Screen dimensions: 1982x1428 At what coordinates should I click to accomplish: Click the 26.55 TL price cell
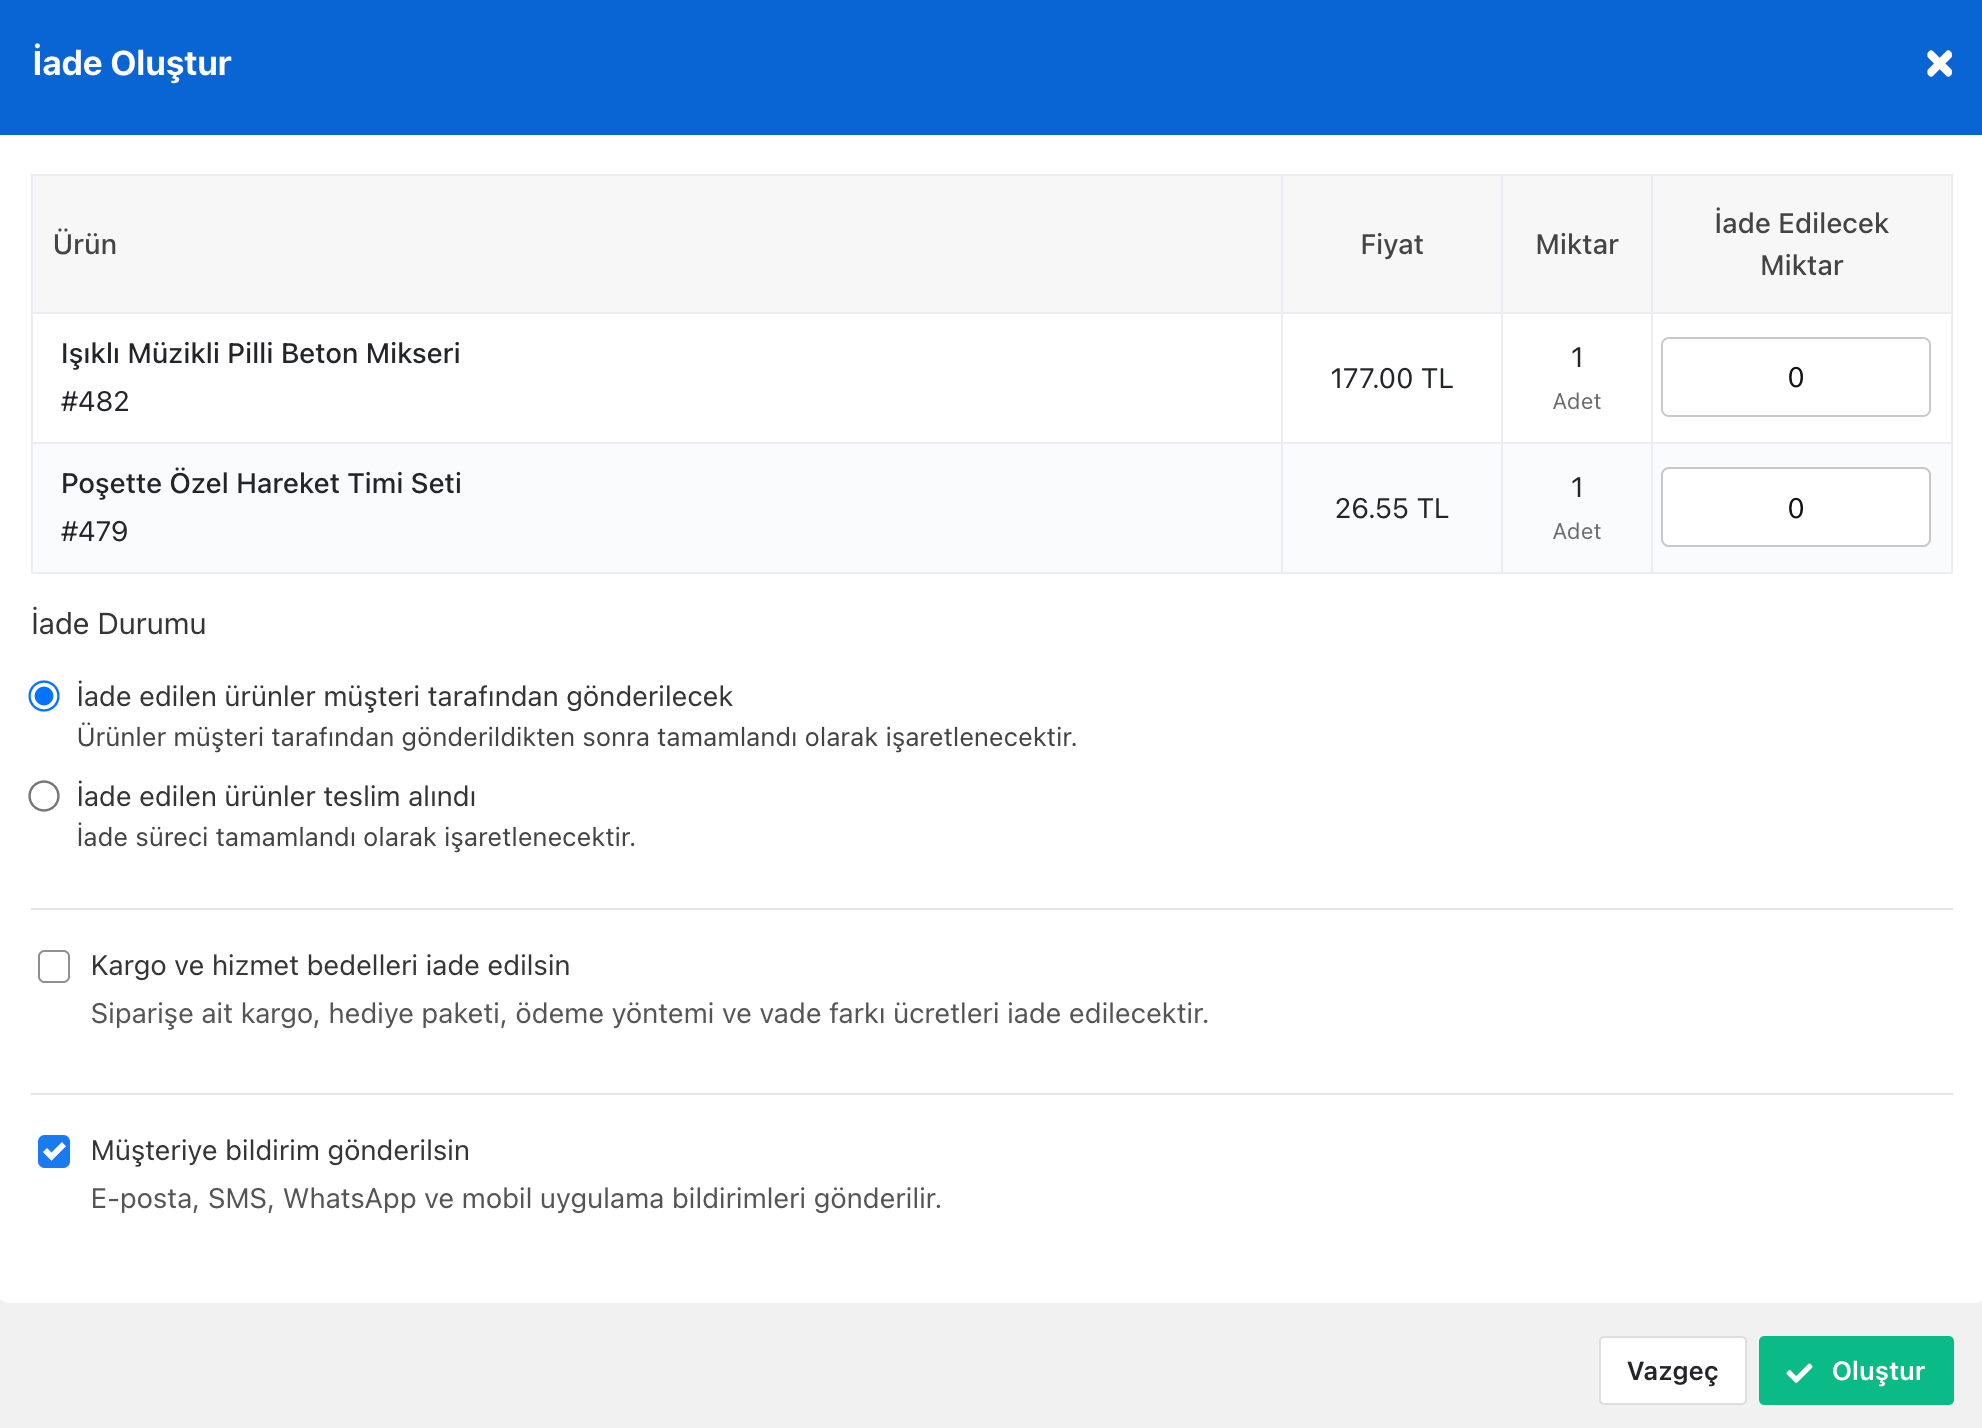(1391, 509)
